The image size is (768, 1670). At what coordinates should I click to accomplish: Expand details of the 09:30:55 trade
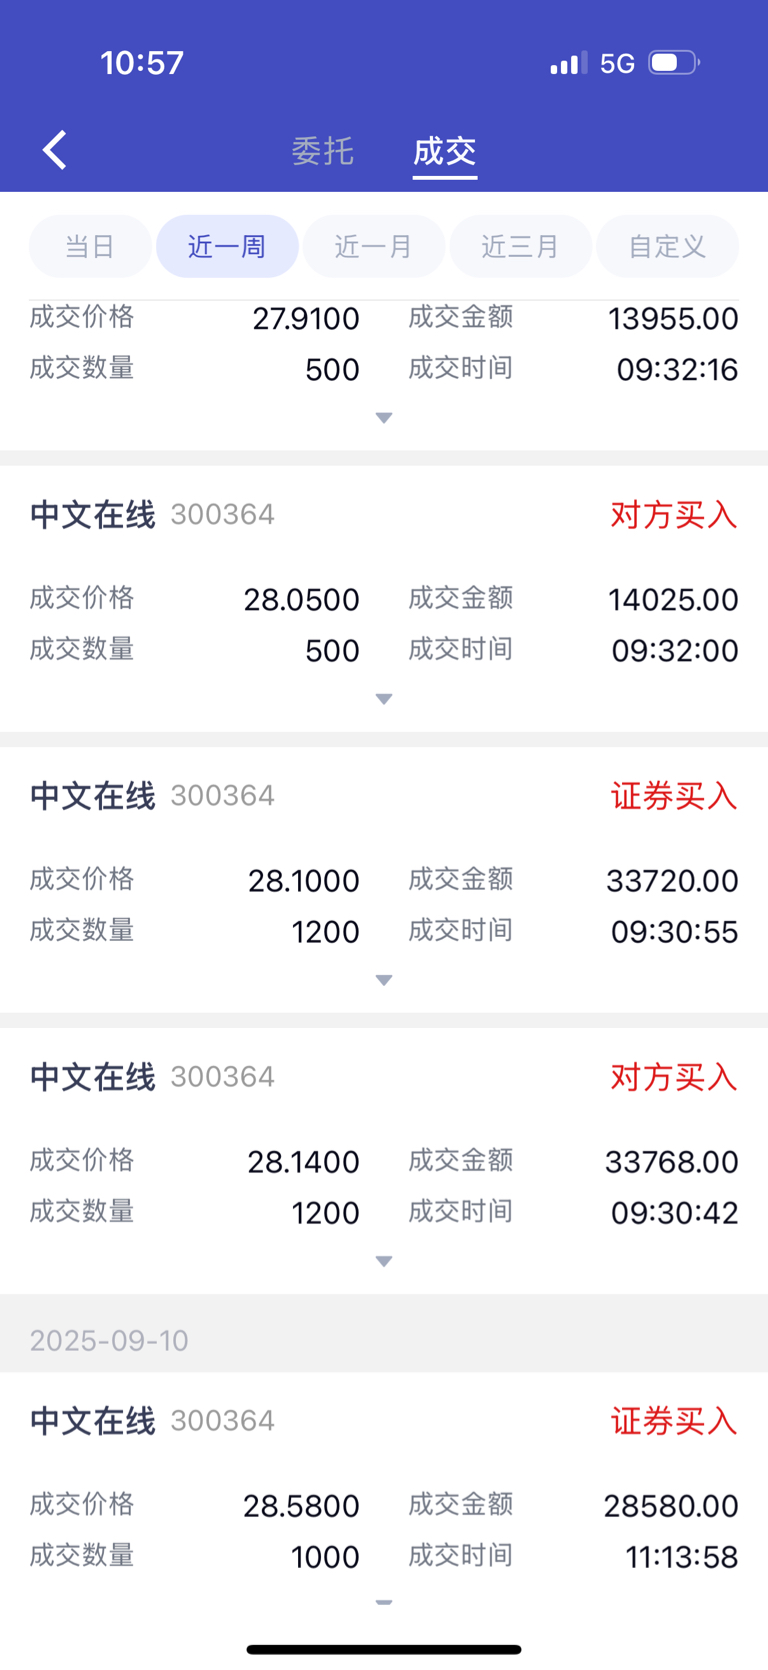click(x=384, y=980)
